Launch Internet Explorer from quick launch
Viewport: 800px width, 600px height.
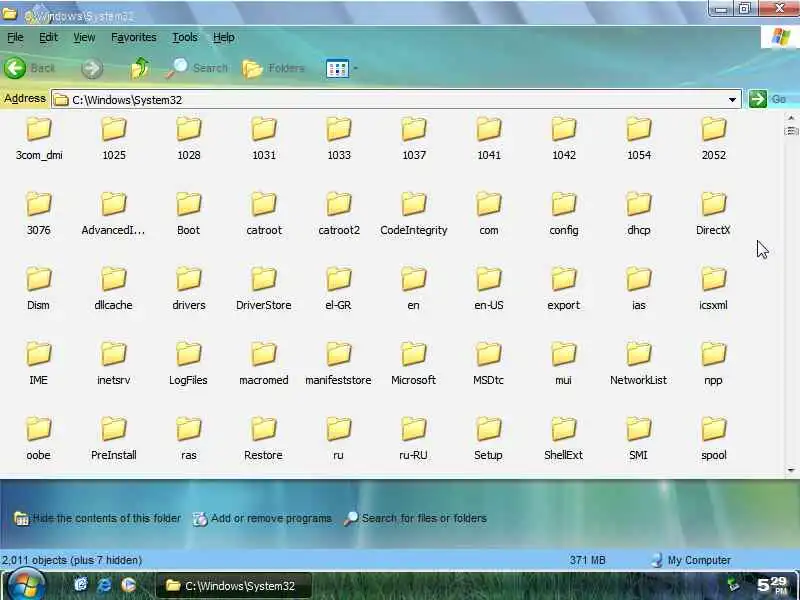(x=105, y=585)
